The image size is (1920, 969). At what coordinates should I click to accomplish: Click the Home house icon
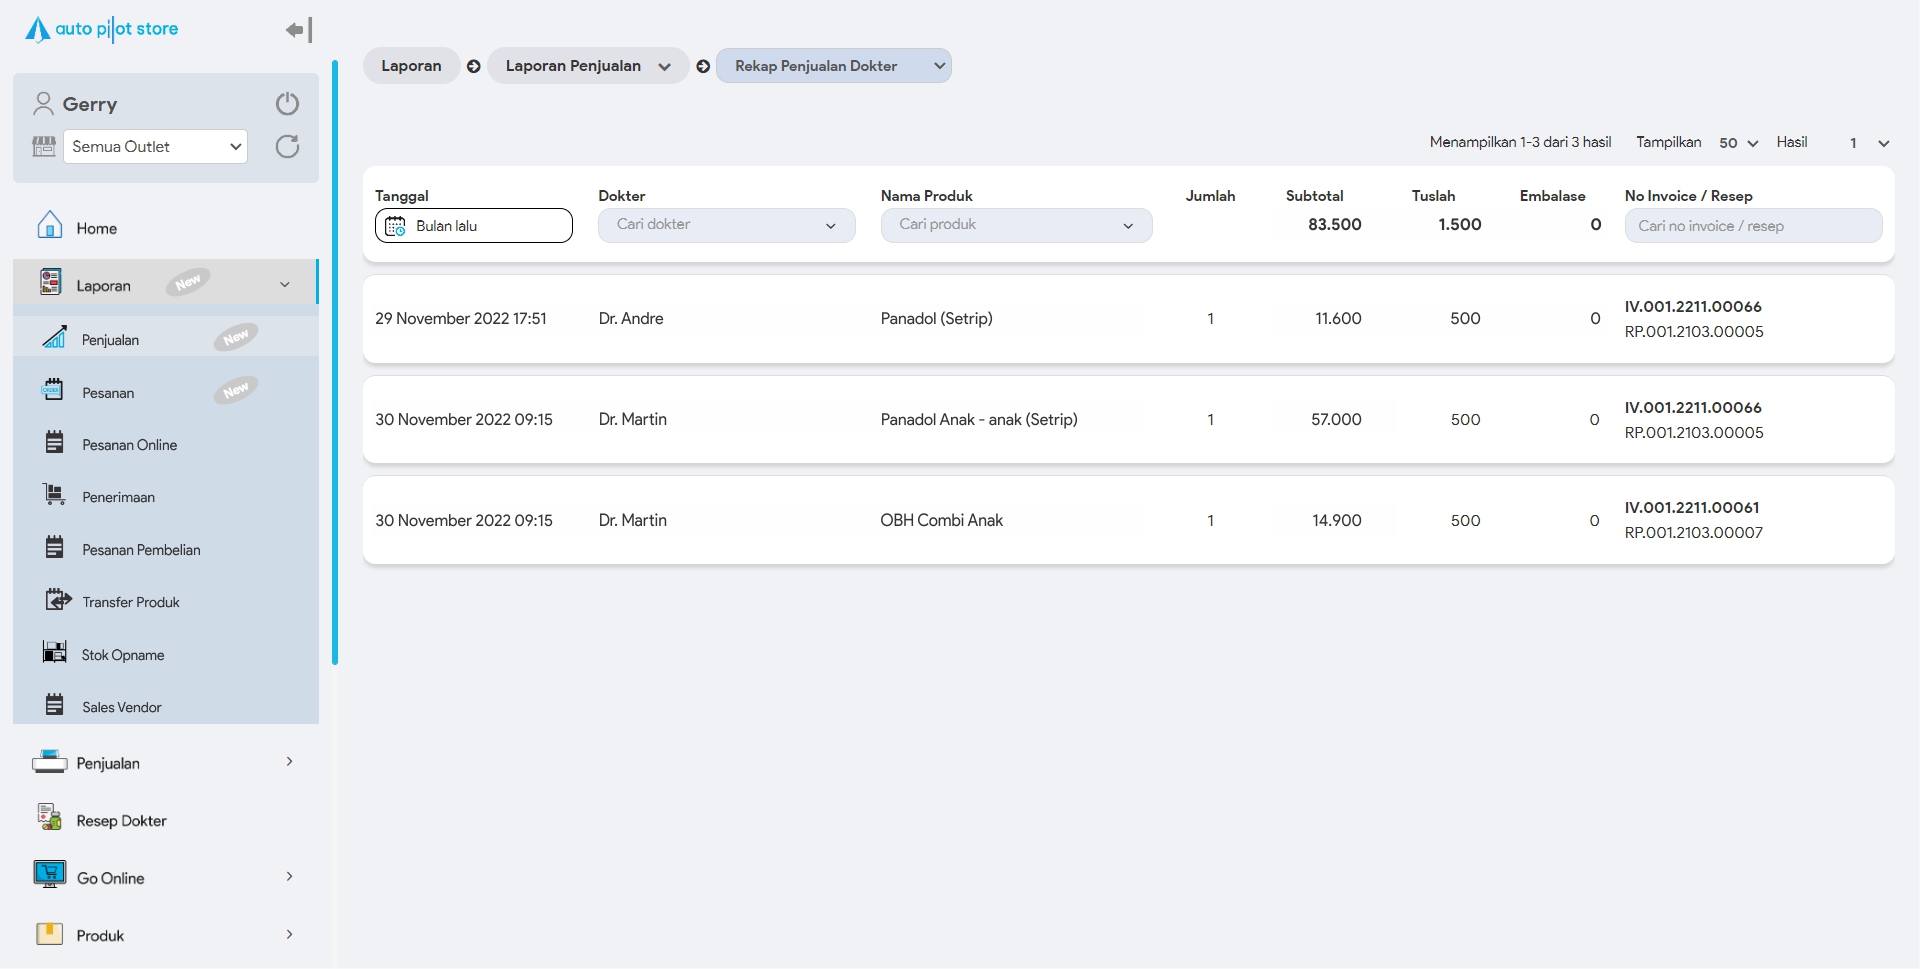point(49,226)
